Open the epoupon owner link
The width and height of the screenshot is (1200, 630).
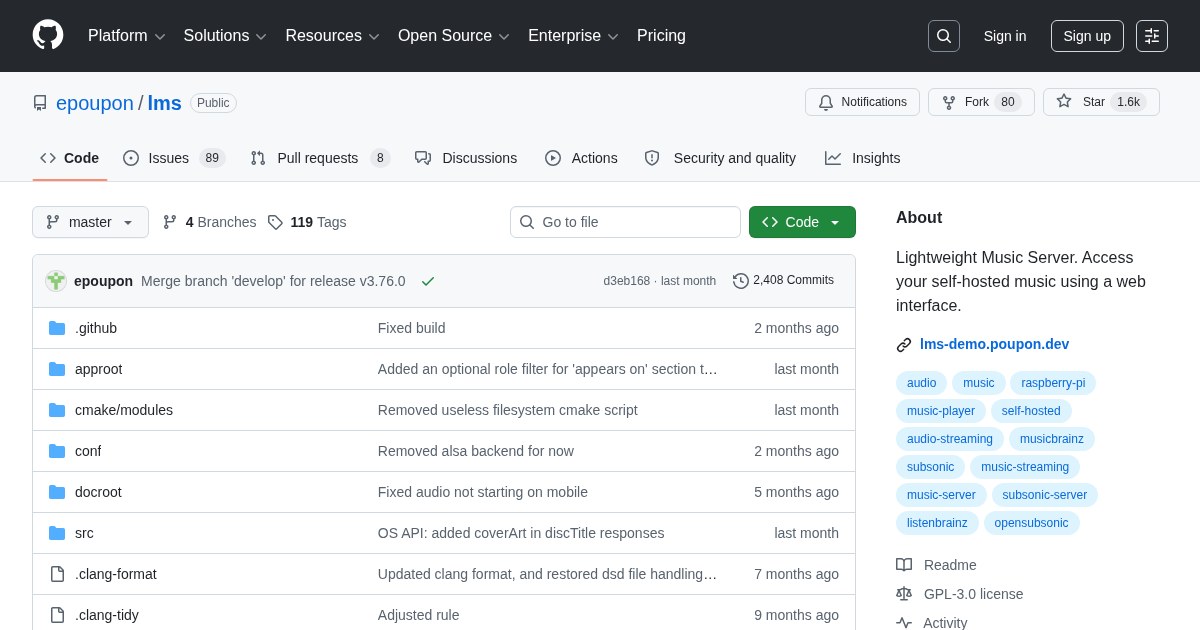click(95, 103)
